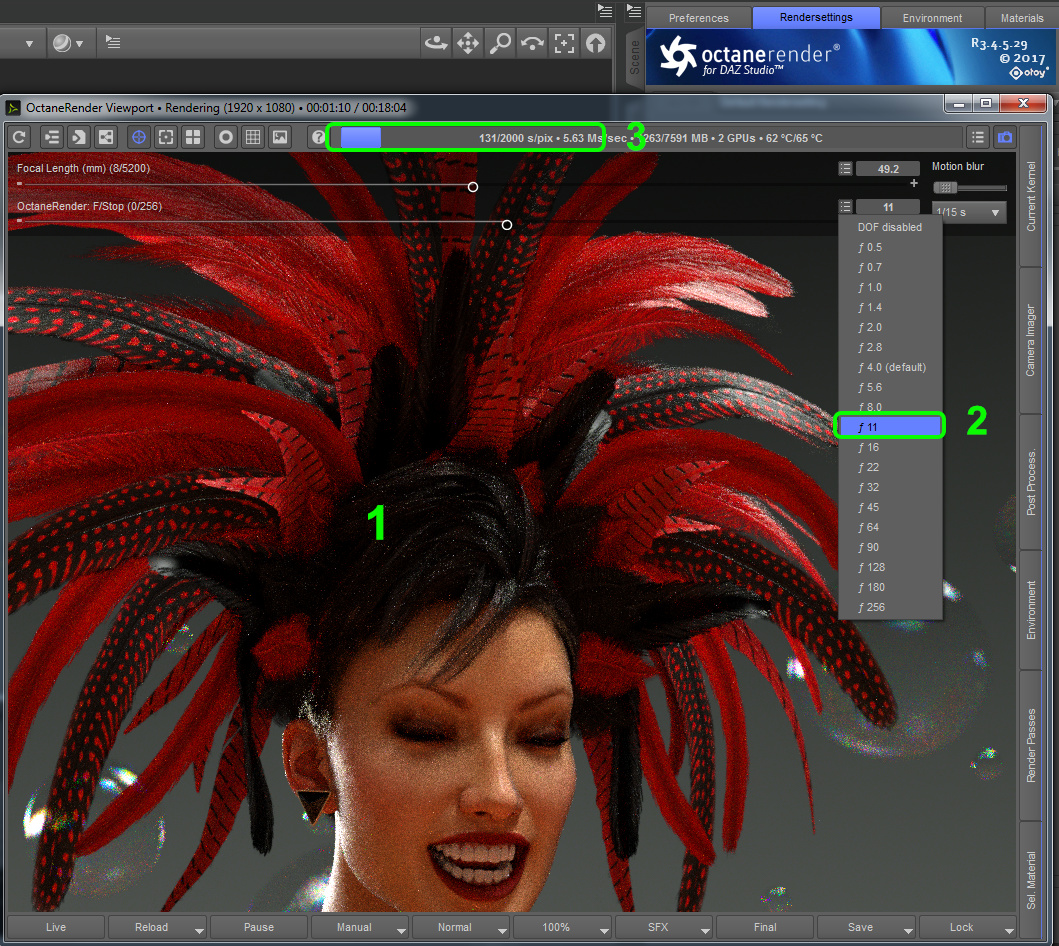Toggle the Live render button
This screenshot has height=946, width=1059.
point(55,927)
